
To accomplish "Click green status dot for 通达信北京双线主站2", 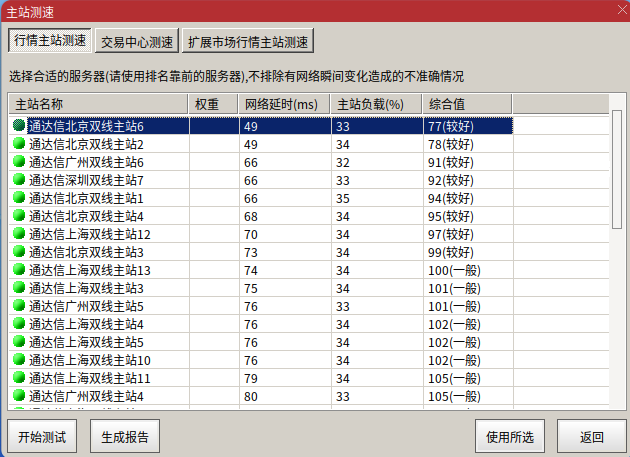I will [x=19, y=143].
